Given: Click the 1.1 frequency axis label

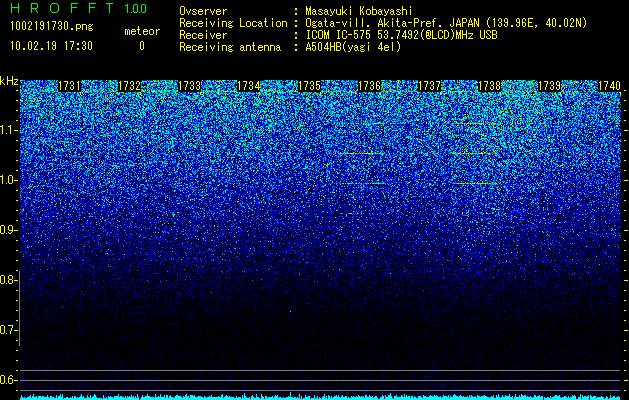Looking at the screenshot, I should (x=8, y=130).
